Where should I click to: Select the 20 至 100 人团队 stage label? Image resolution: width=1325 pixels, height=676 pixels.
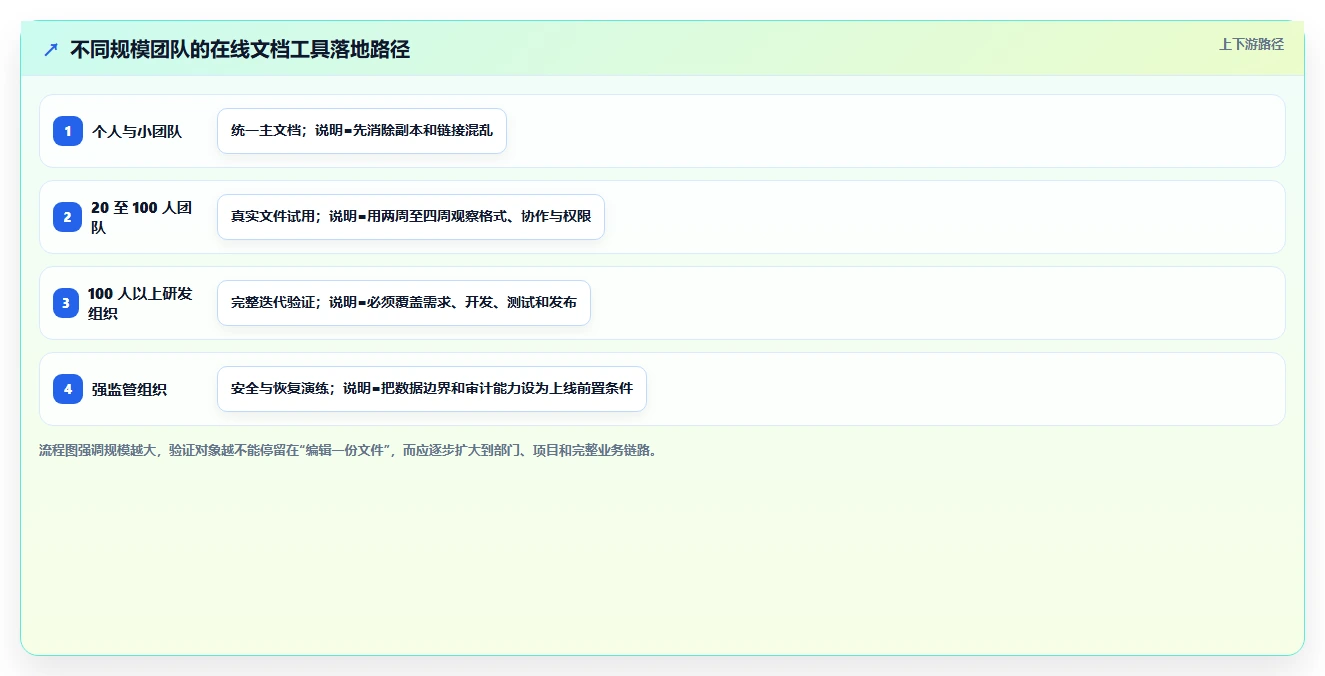point(142,217)
